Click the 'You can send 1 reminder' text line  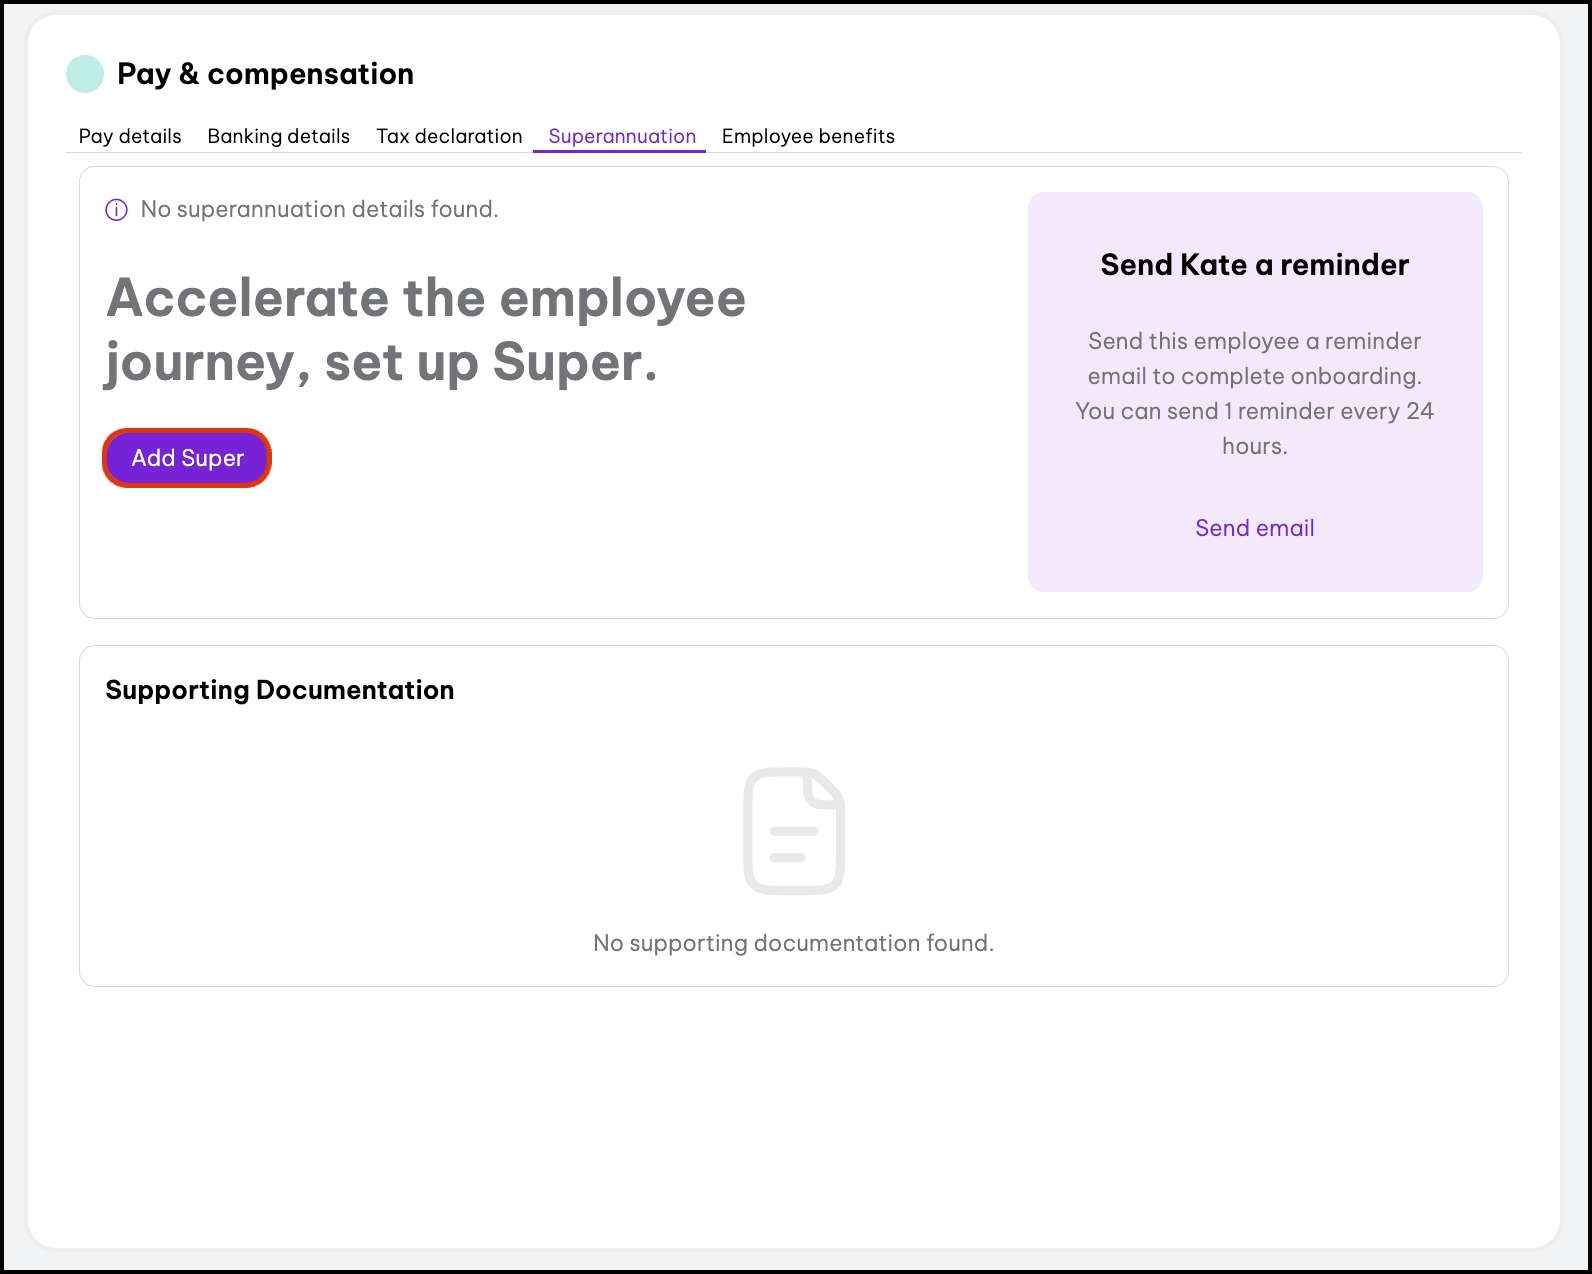tap(1254, 411)
